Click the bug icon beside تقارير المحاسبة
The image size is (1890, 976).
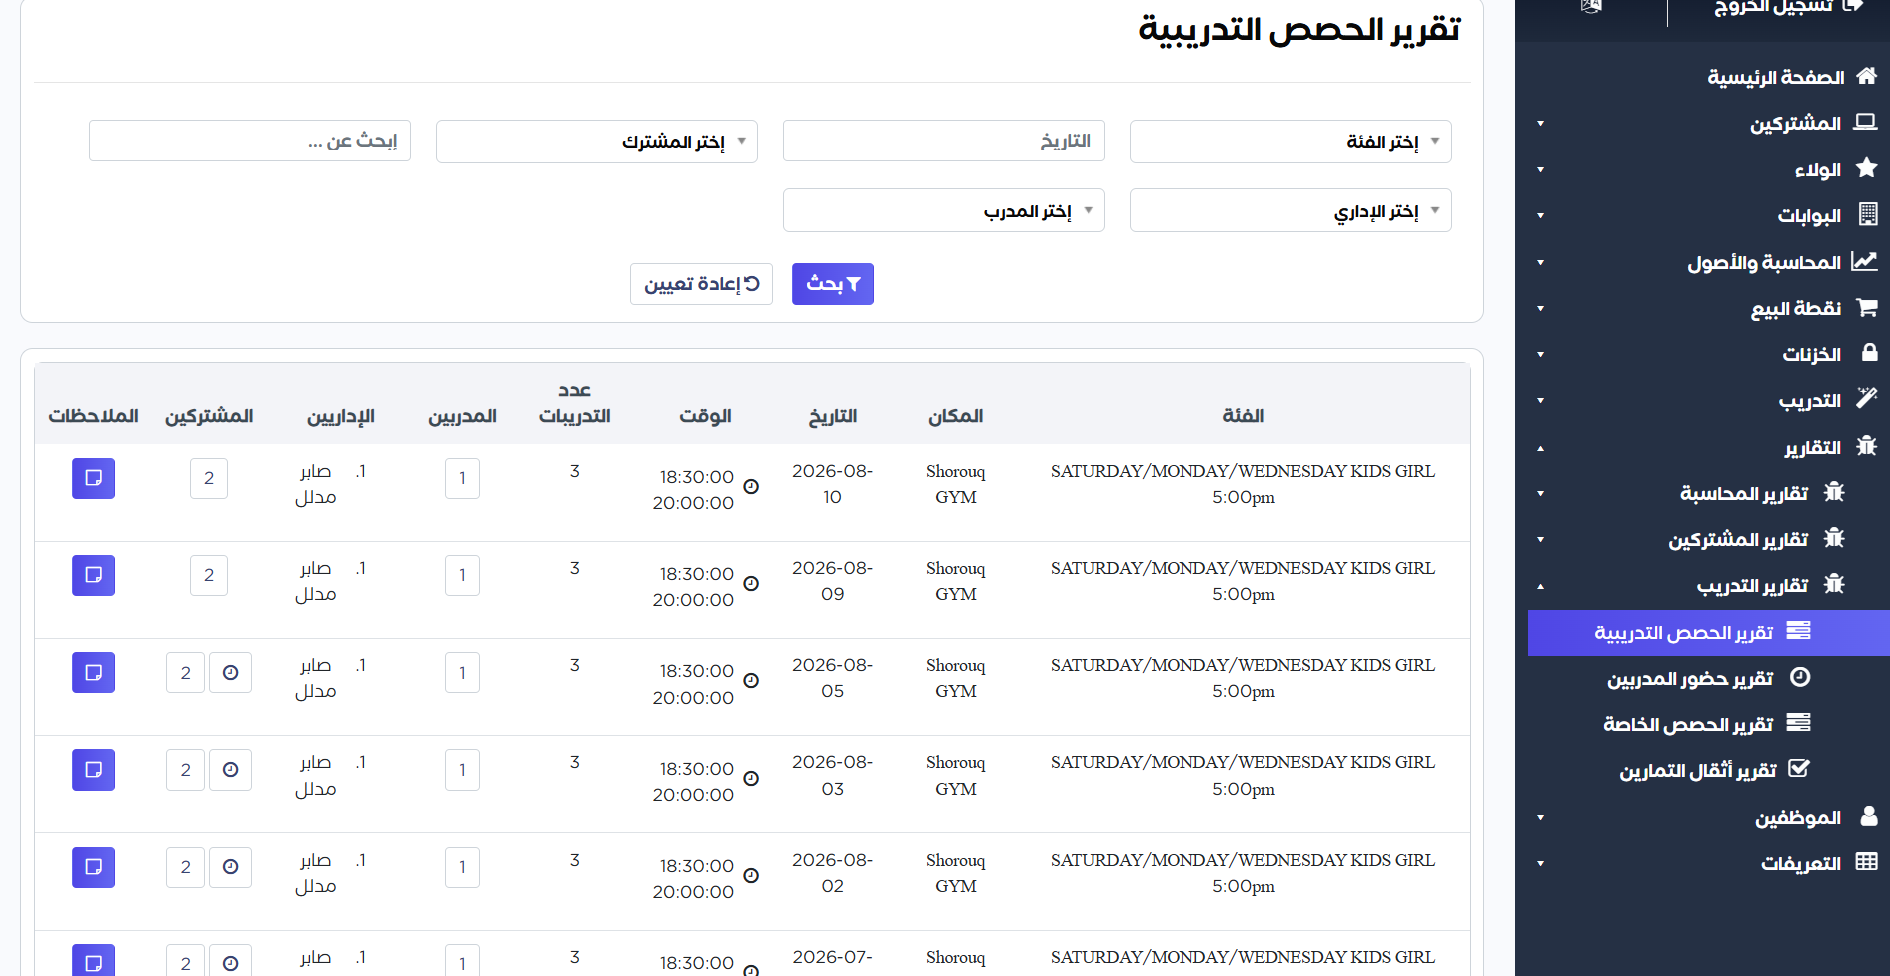(x=1834, y=491)
